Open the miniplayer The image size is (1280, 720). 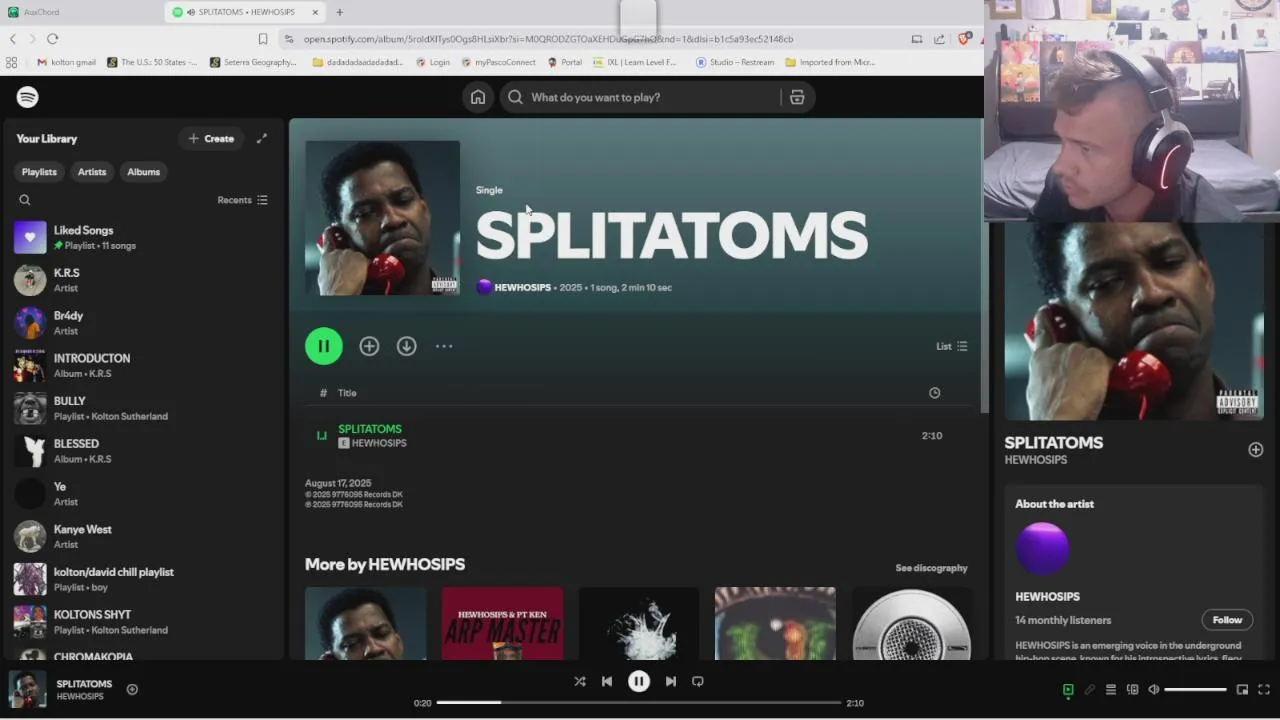pos(1242,689)
